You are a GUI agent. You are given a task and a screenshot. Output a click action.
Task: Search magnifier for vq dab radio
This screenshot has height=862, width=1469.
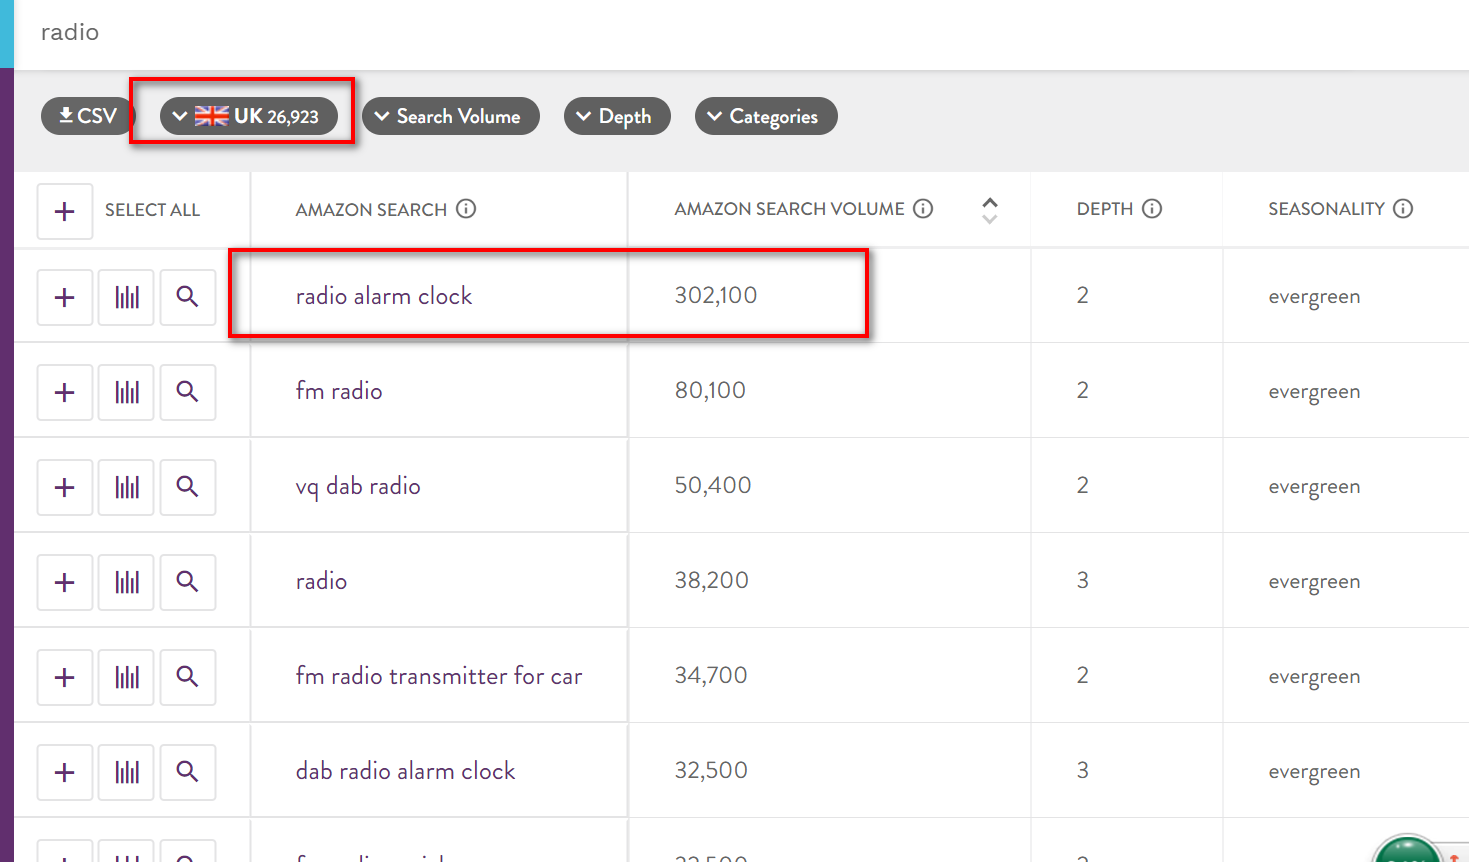tap(188, 487)
